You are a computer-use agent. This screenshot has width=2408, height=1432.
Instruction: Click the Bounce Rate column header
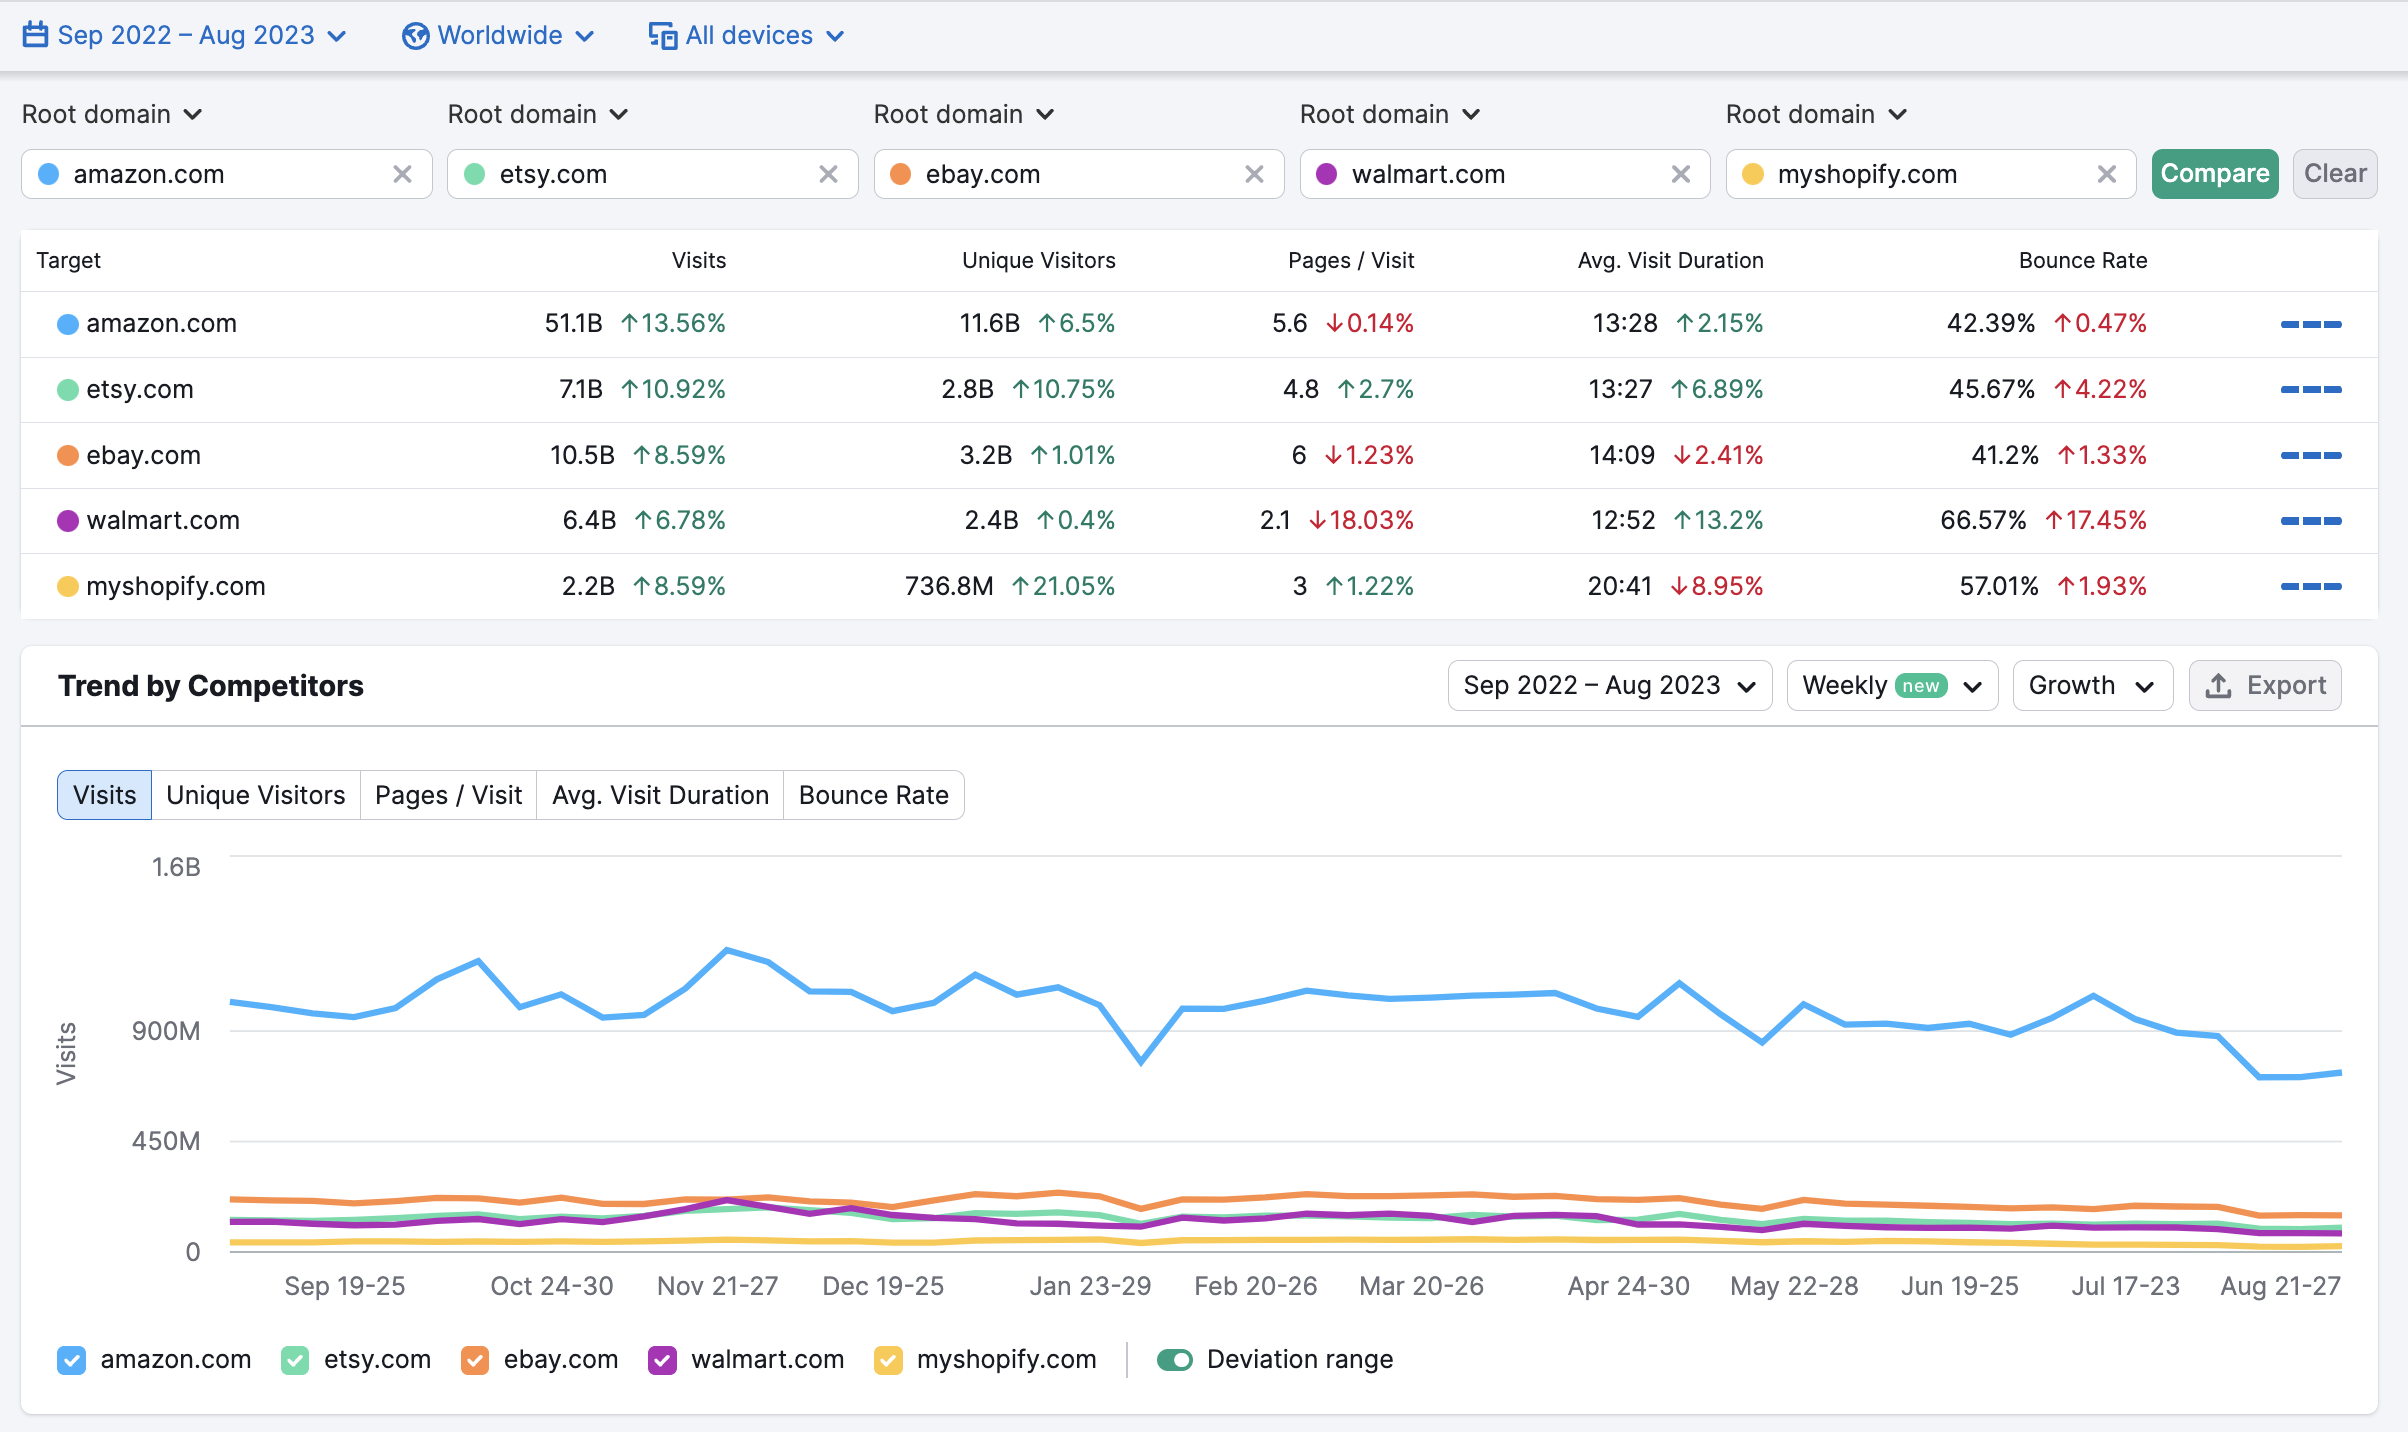[2083, 261]
